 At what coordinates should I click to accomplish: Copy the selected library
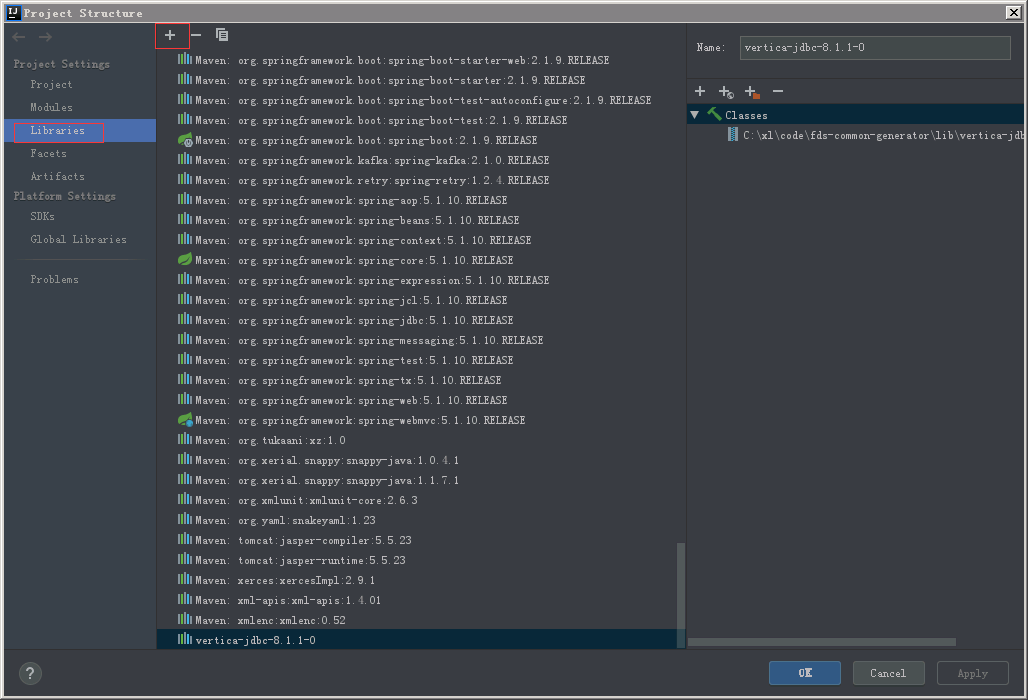[222, 35]
